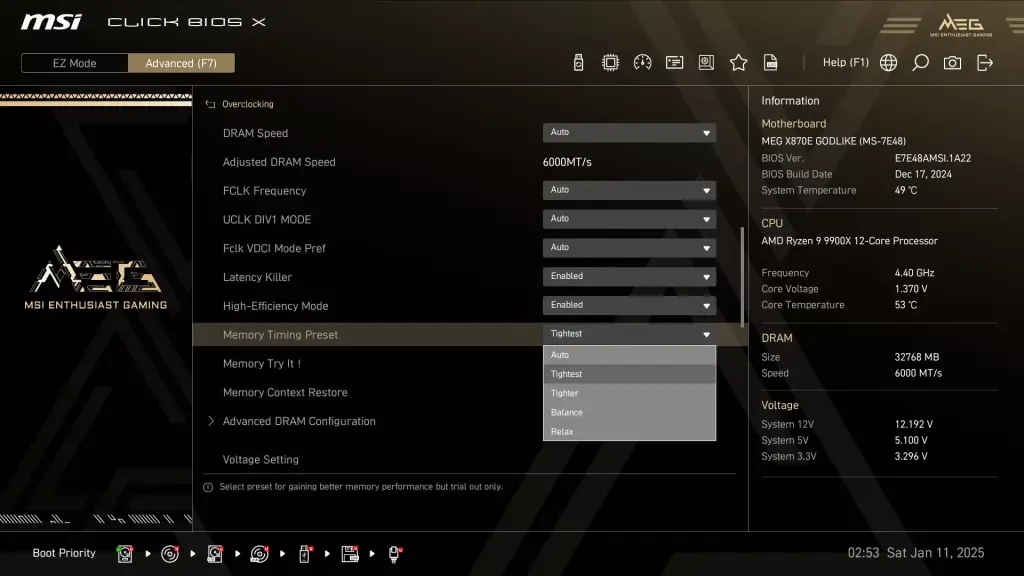Open the FCLK Frequency dropdown
The height and width of the screenshot is (576, 1024).
coord(629,190)
